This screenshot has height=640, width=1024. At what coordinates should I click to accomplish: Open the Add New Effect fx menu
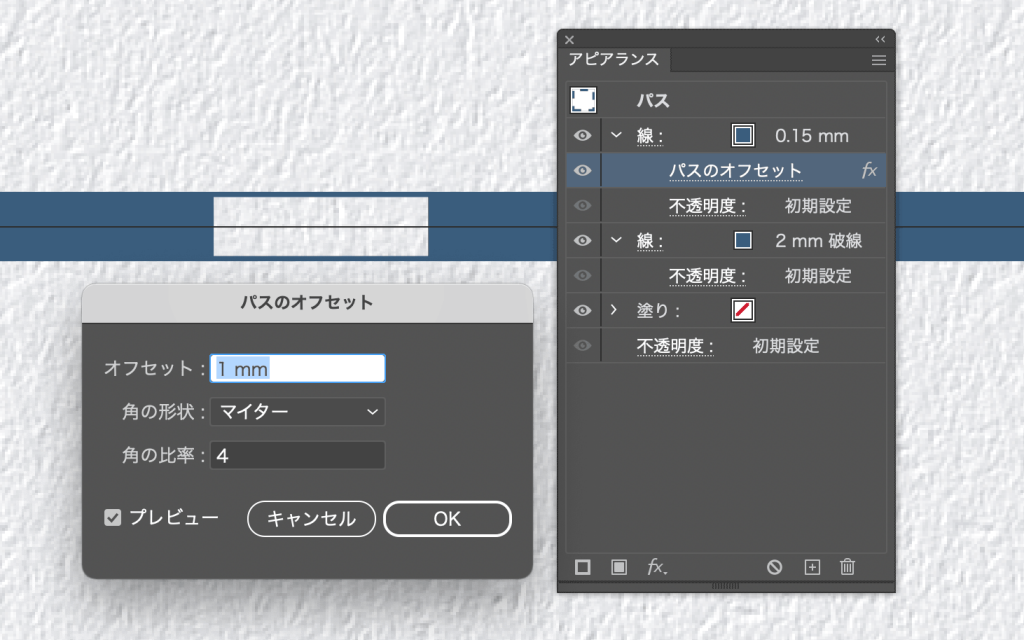point(656,567)
